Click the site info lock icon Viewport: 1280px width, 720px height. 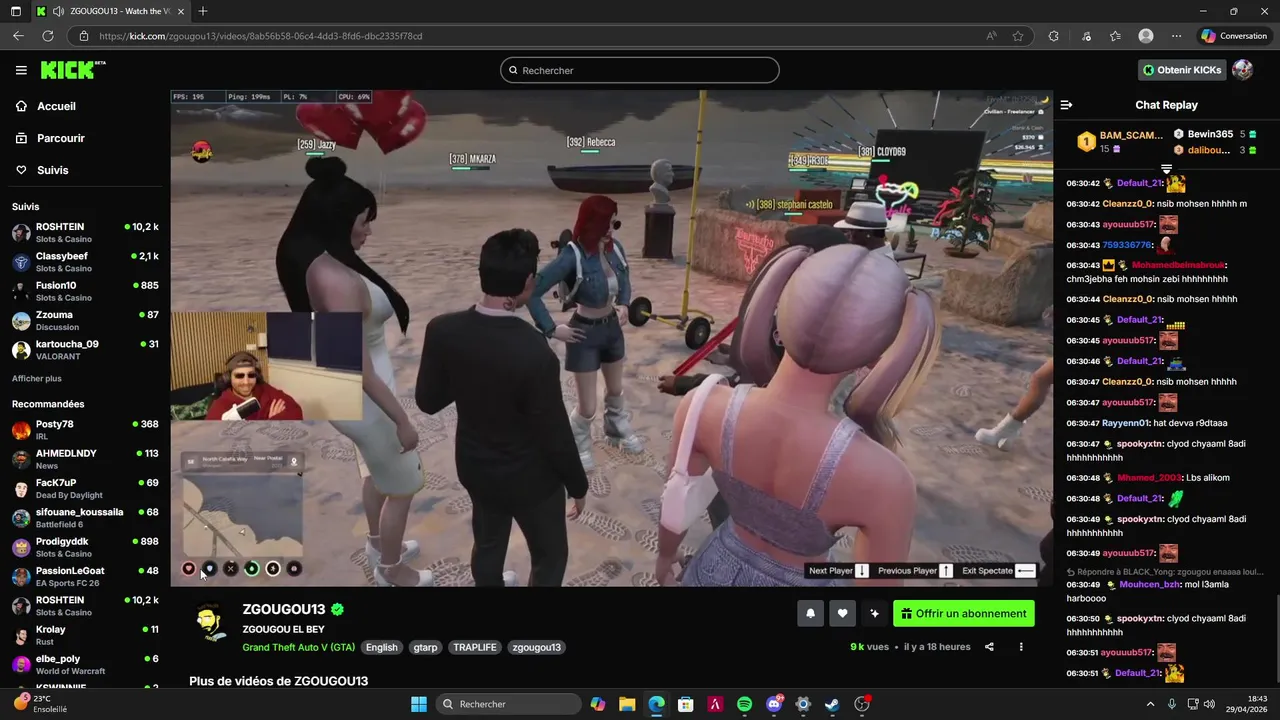85,36
